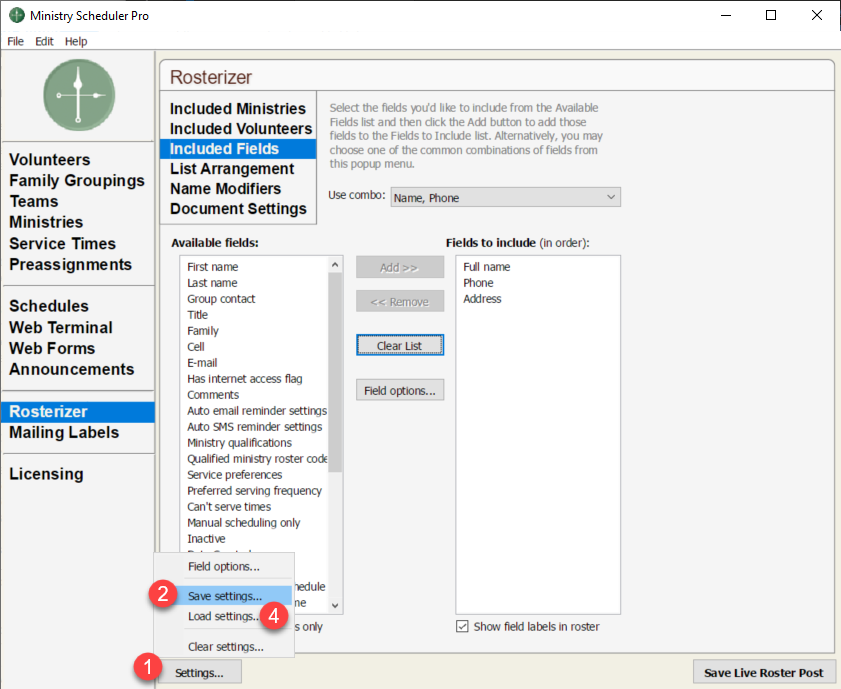Click the Field options... button
This screenshot has width=841, height=689.
(x=399, y=391)
